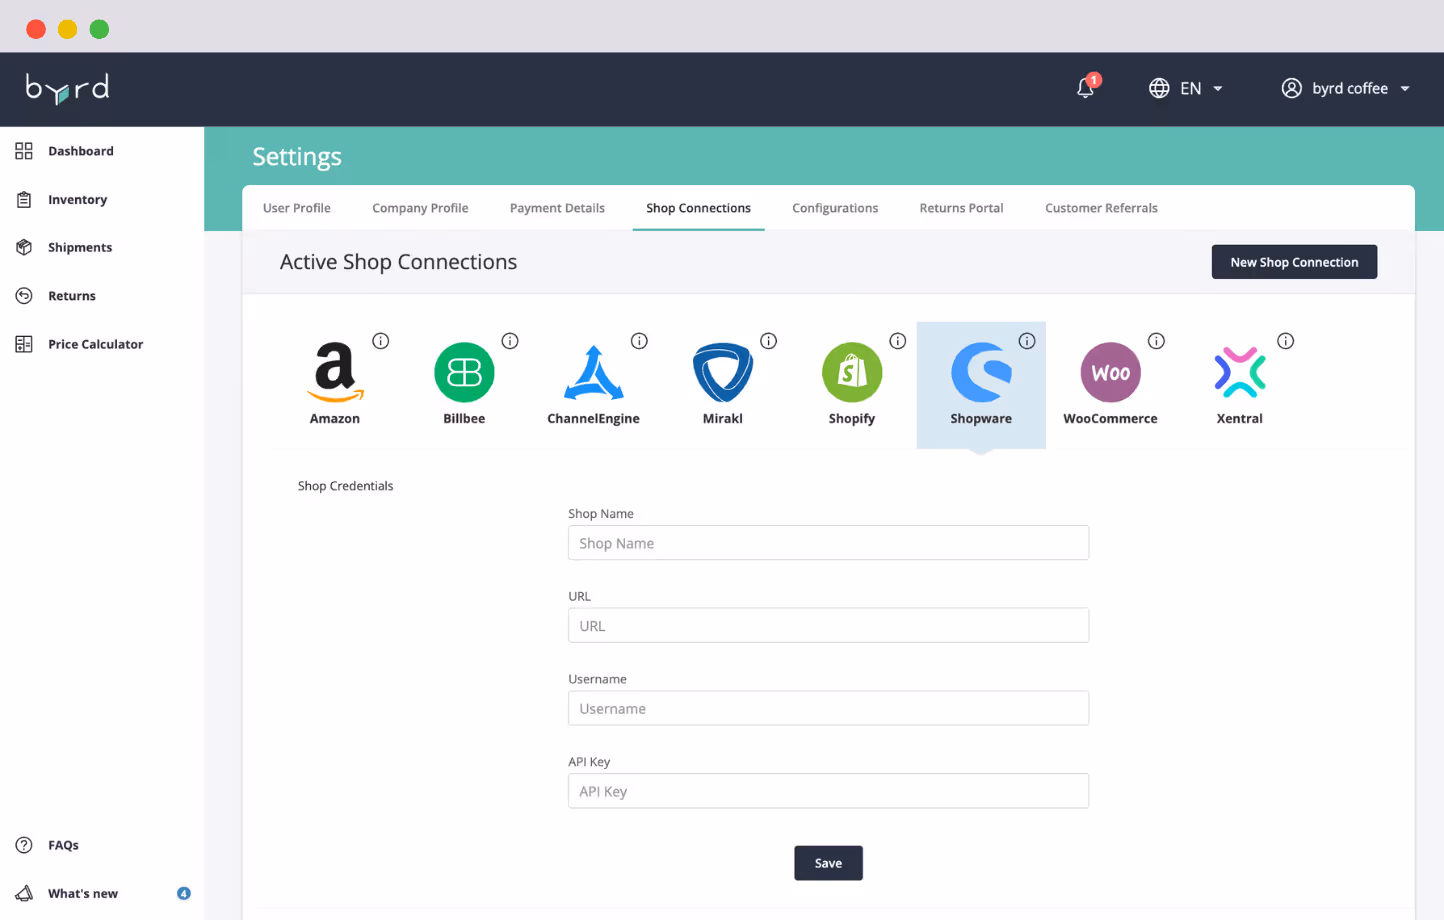Select the Shopify shop integration icon

tap(851, 371)
